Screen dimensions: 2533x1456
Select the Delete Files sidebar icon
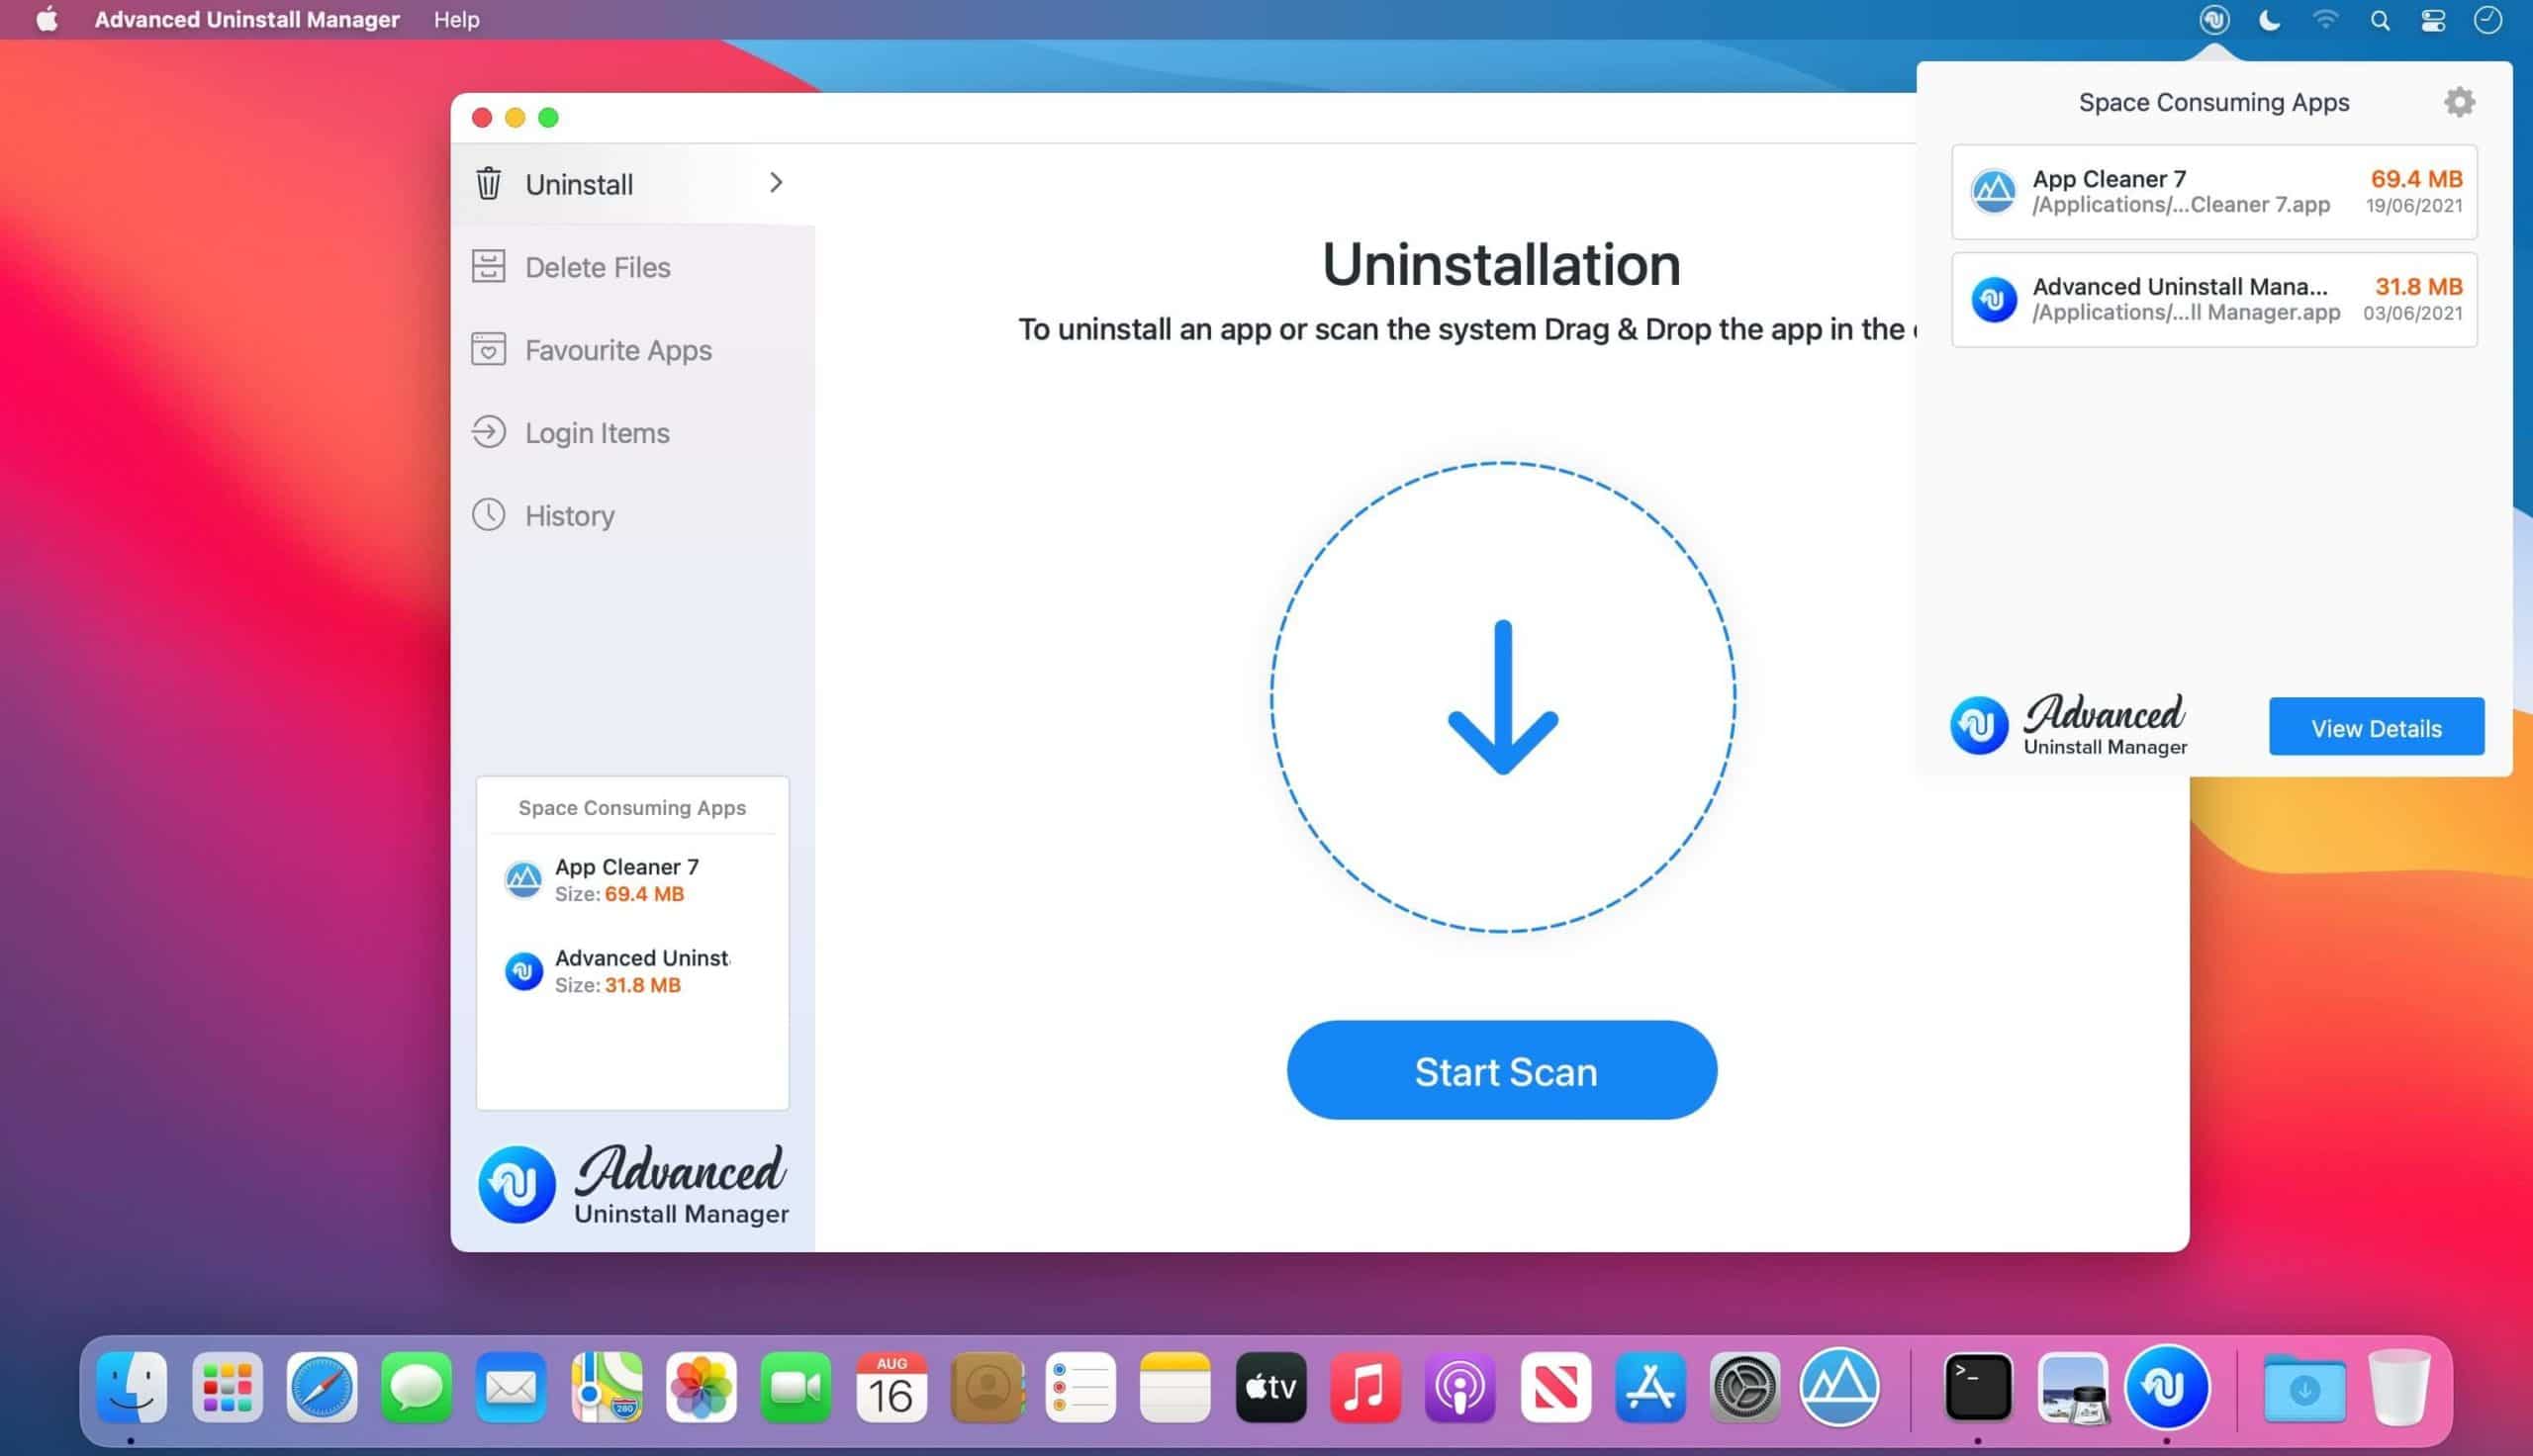[x=489, y=266]
